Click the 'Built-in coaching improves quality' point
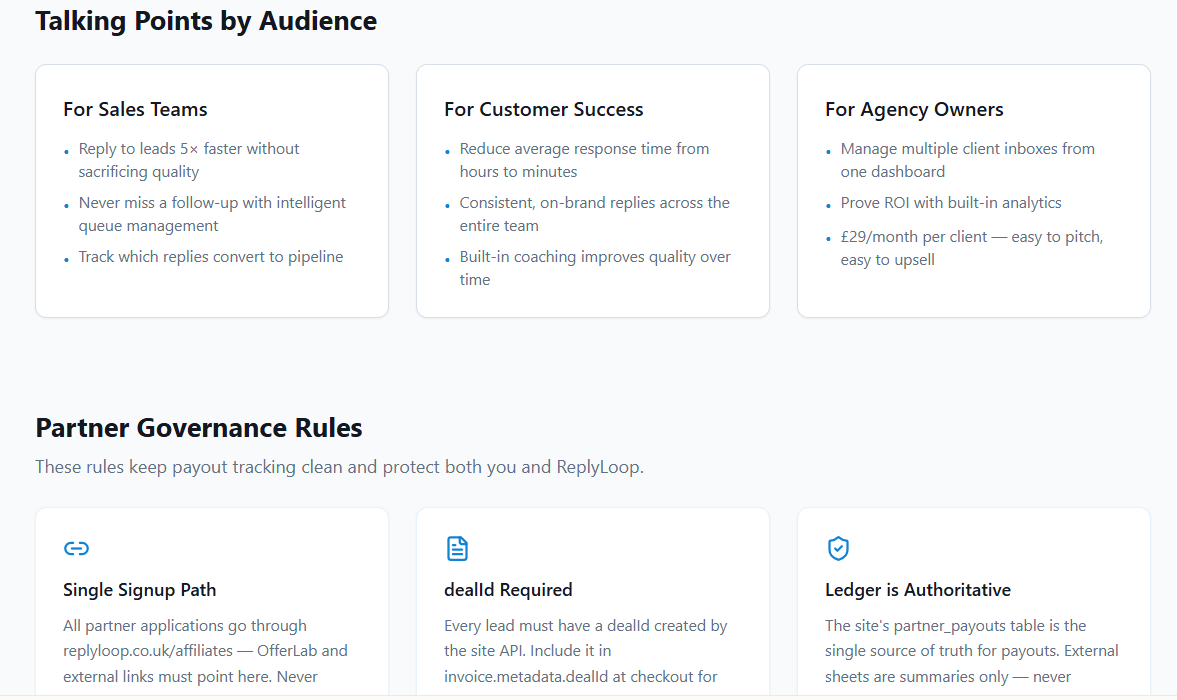 pos(595,267)
